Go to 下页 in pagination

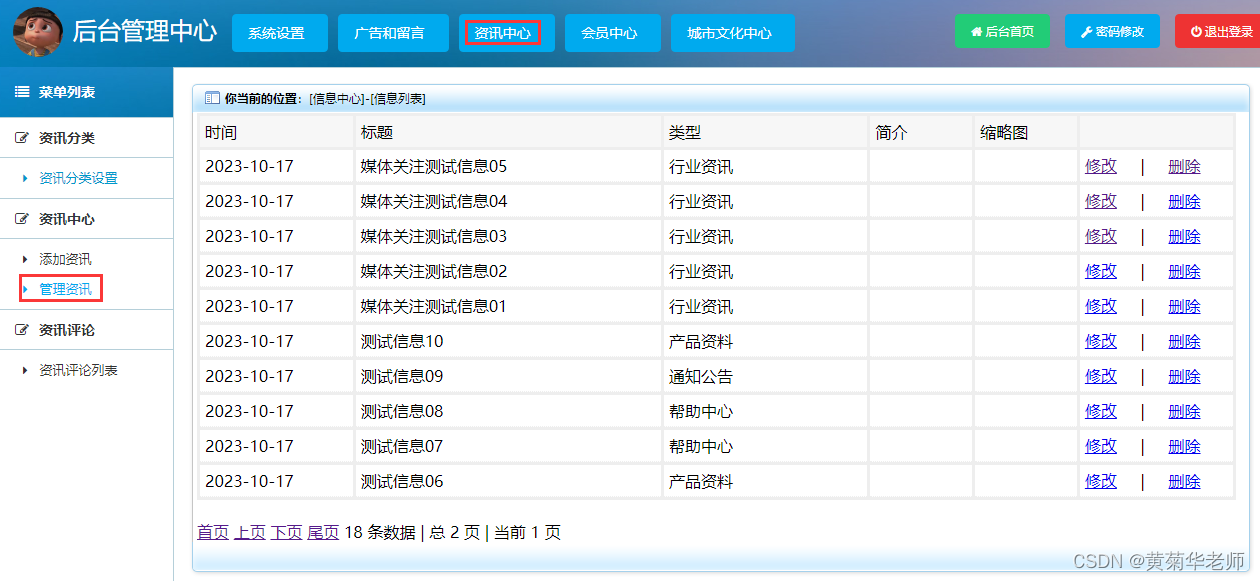pyautogui.click(x=285, y=533)
